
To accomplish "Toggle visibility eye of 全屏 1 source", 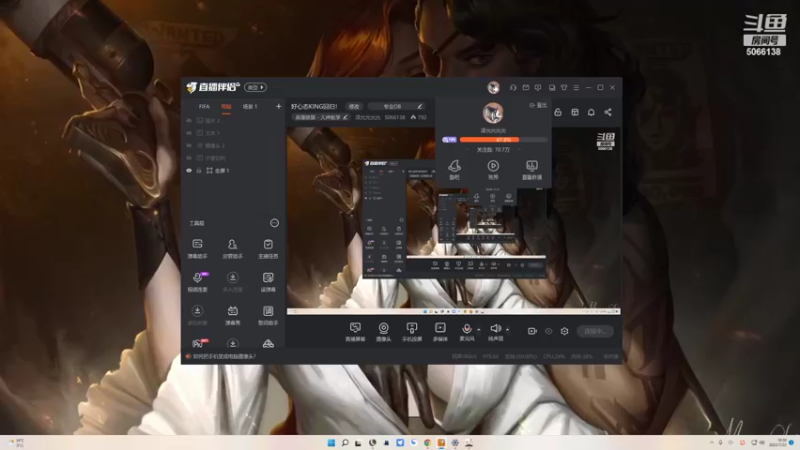I will (x=189, y=170).
